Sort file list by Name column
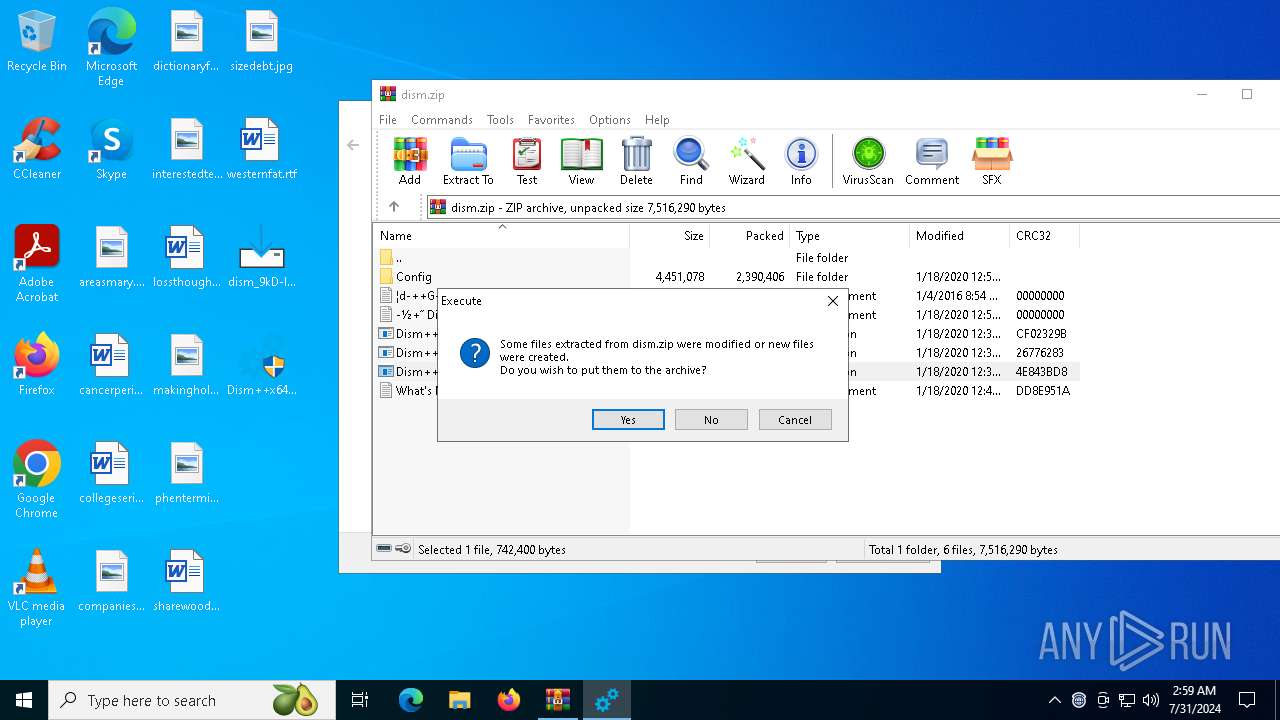The height and width of the screenshot is (720, 1280). tap(502, 236)
